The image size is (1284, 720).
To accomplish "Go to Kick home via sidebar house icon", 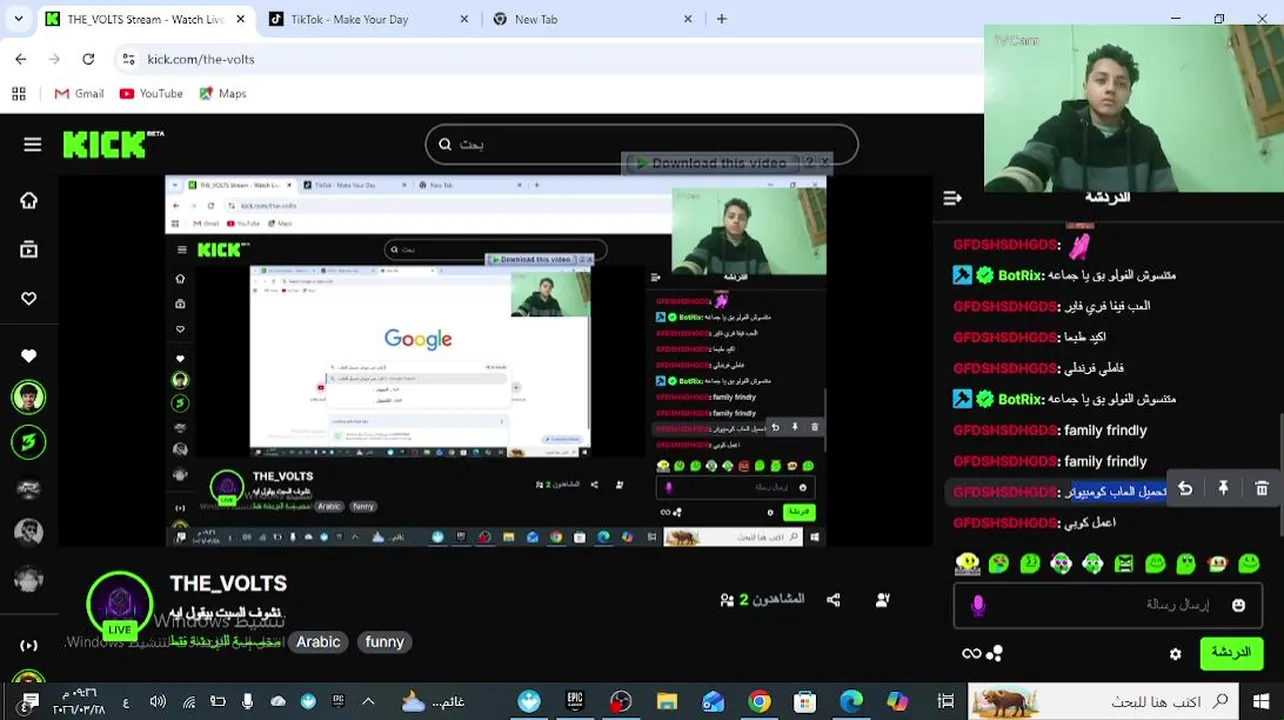I will click(x=29, y=200).
